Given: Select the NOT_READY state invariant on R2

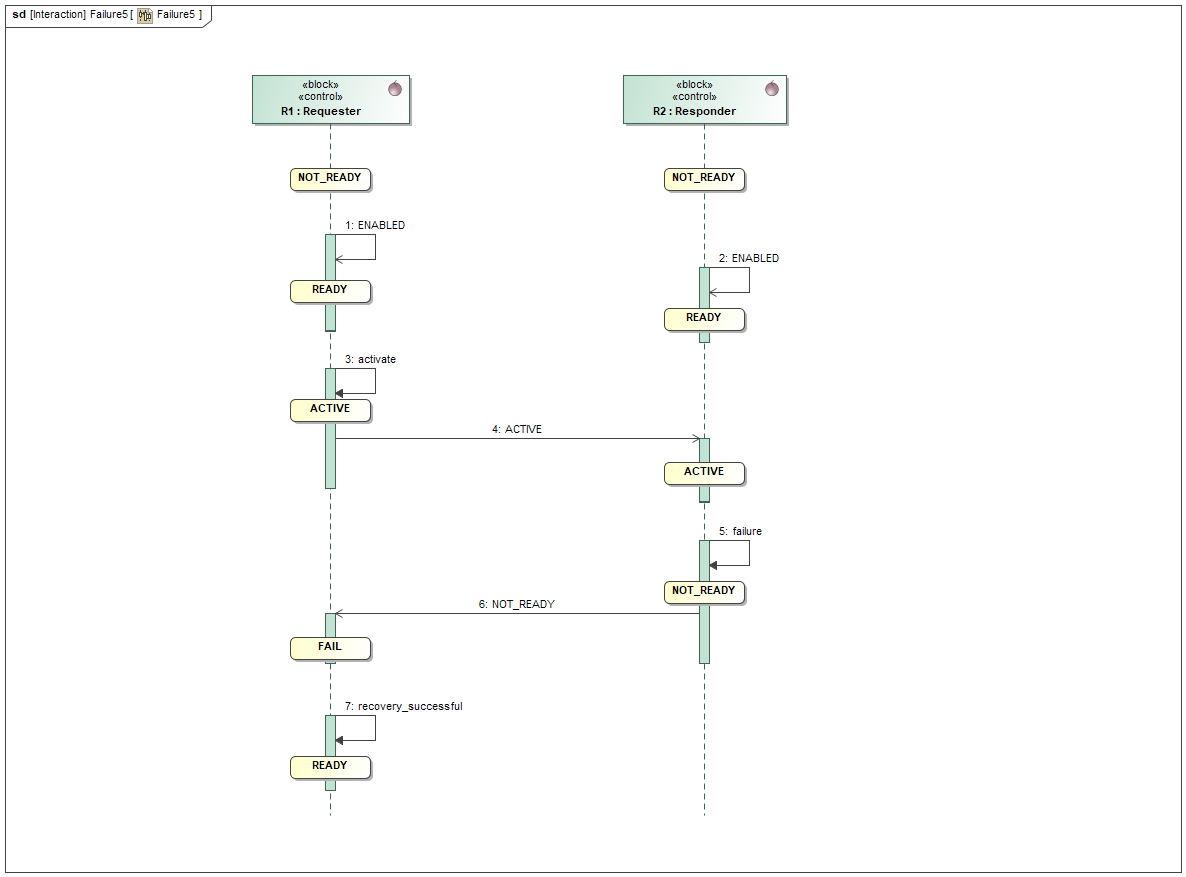Looking at the screenshot, I should point(704,178).
